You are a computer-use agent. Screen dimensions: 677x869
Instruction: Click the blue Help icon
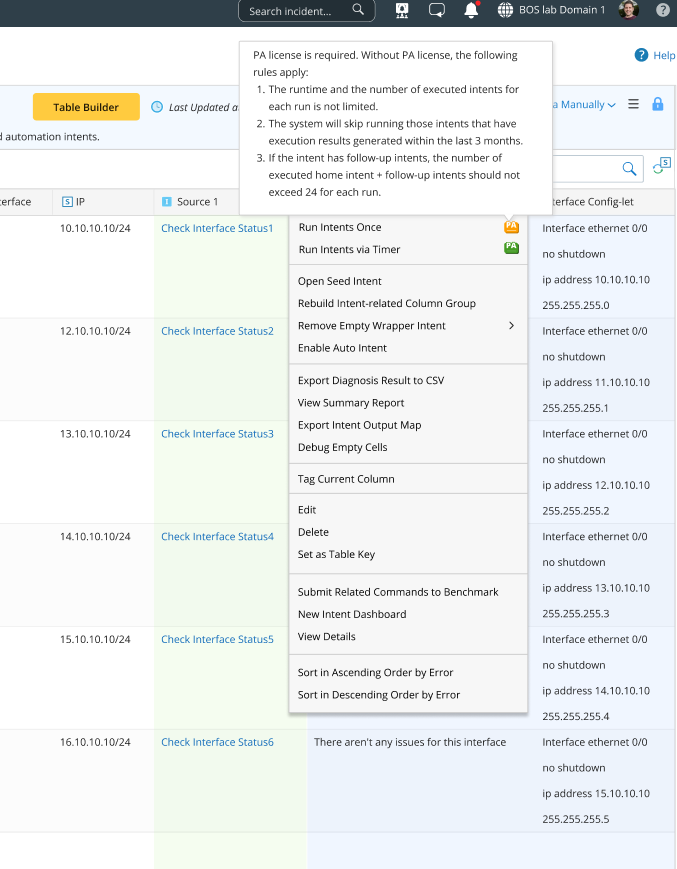[x=641, y=55]
